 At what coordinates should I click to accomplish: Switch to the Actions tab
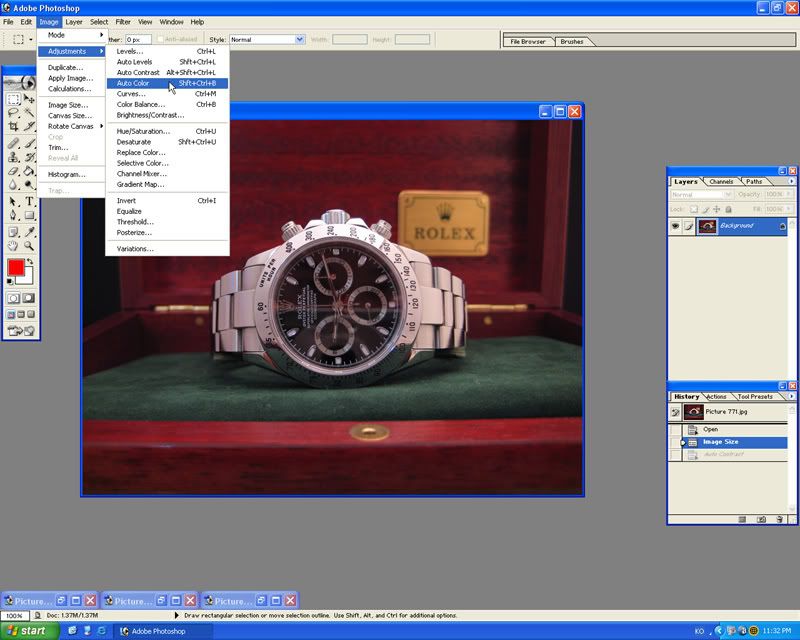click(716, 397)
